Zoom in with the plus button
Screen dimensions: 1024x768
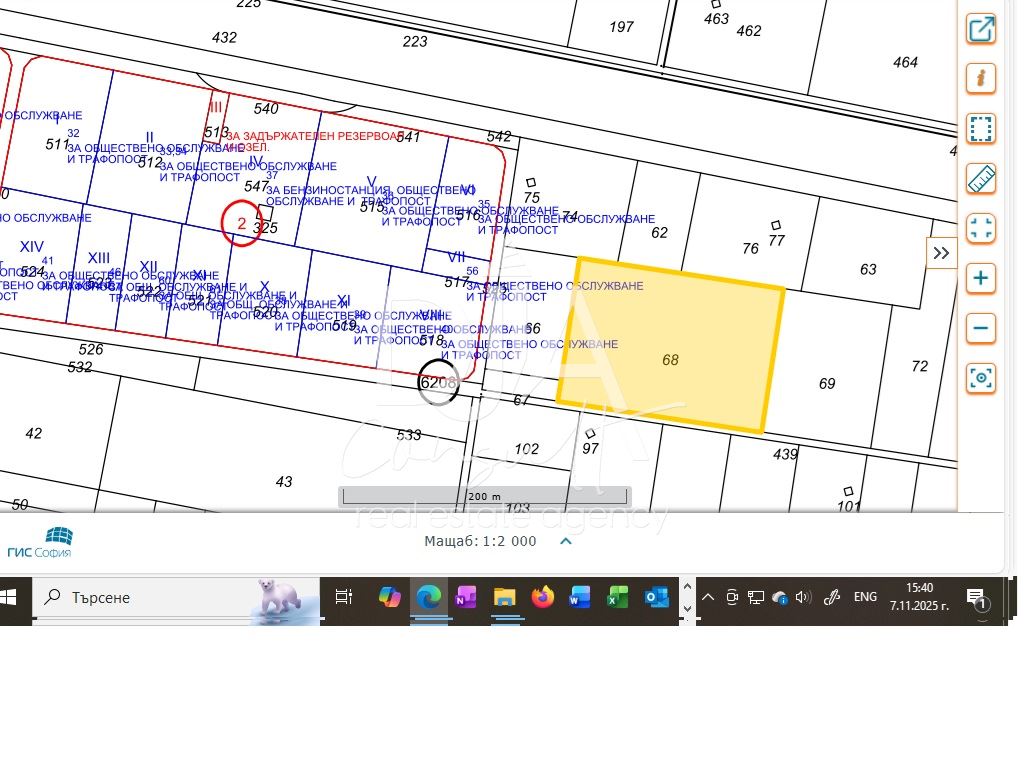[981, 278]
